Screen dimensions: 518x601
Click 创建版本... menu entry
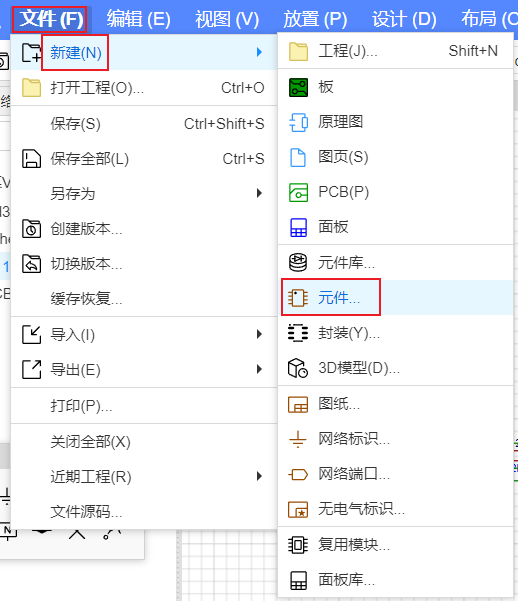144,229
